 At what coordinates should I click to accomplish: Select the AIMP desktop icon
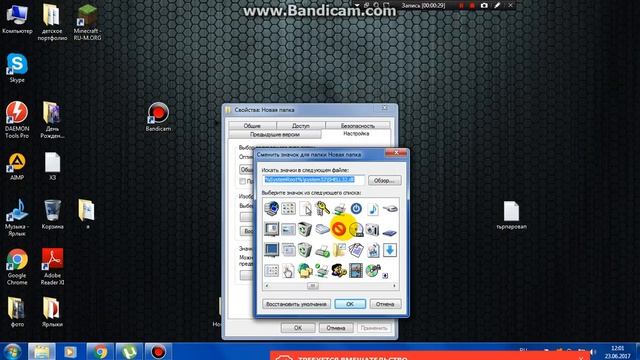tap(17, 167)
